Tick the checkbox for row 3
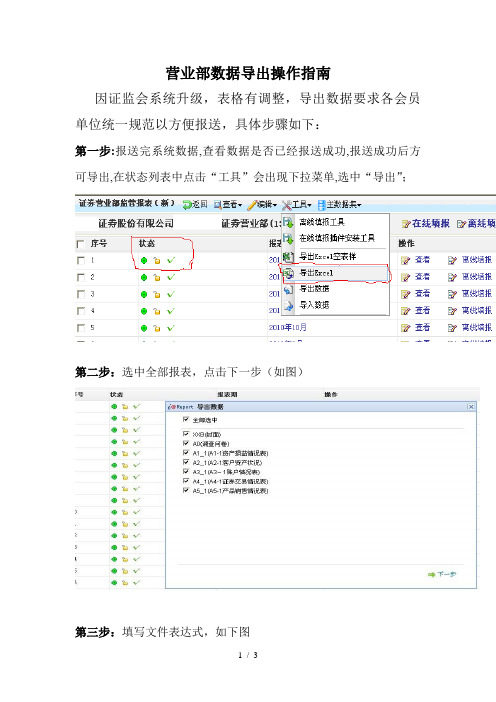 click(x=81, y=294)
